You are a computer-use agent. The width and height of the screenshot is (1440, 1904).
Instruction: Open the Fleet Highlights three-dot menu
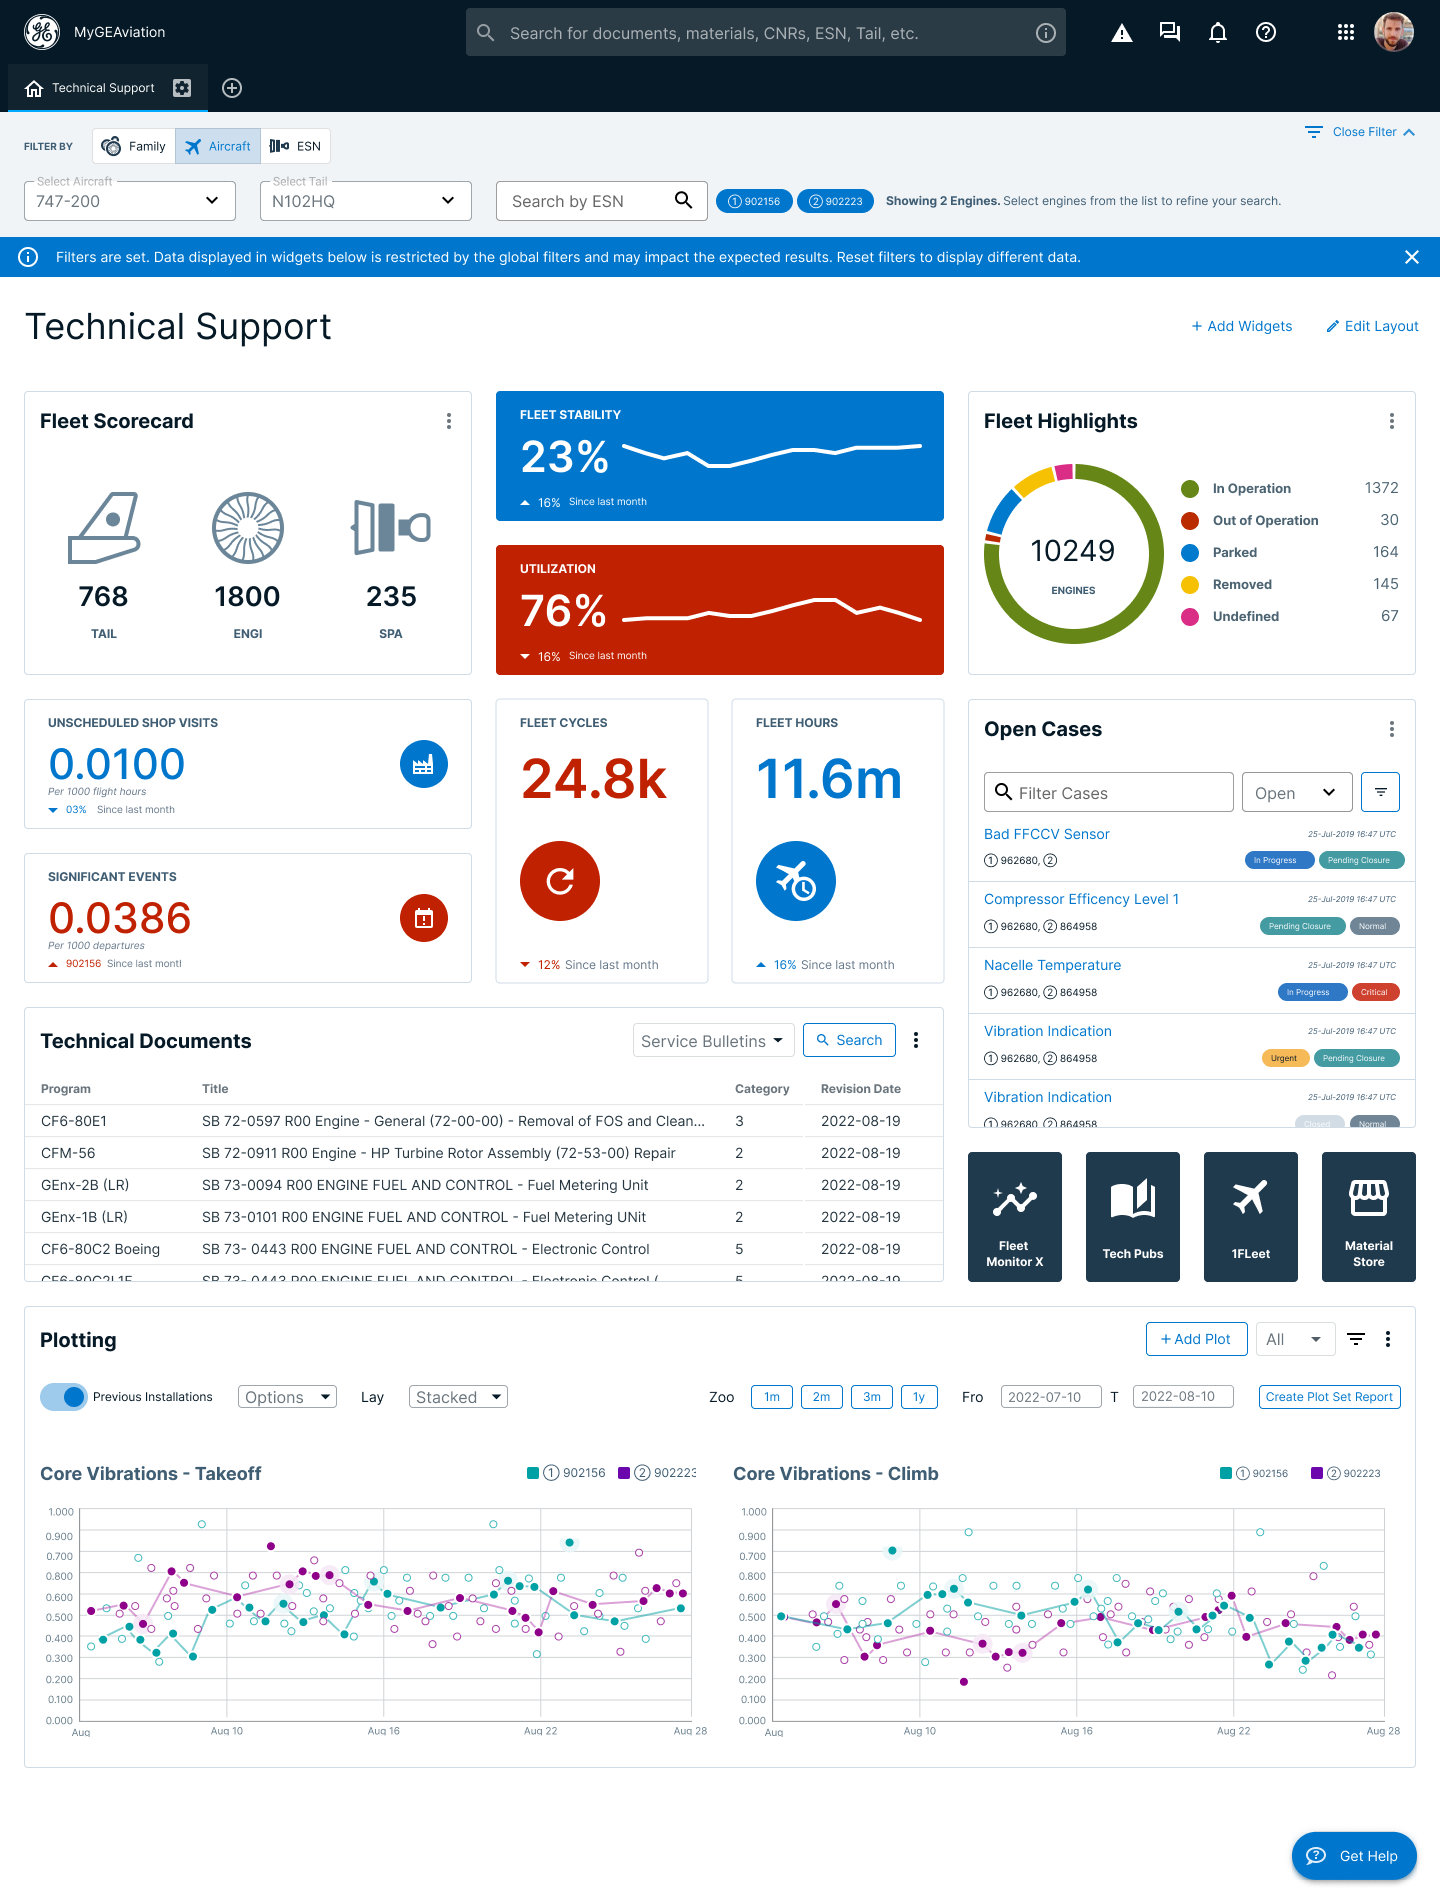point(1391,421)
